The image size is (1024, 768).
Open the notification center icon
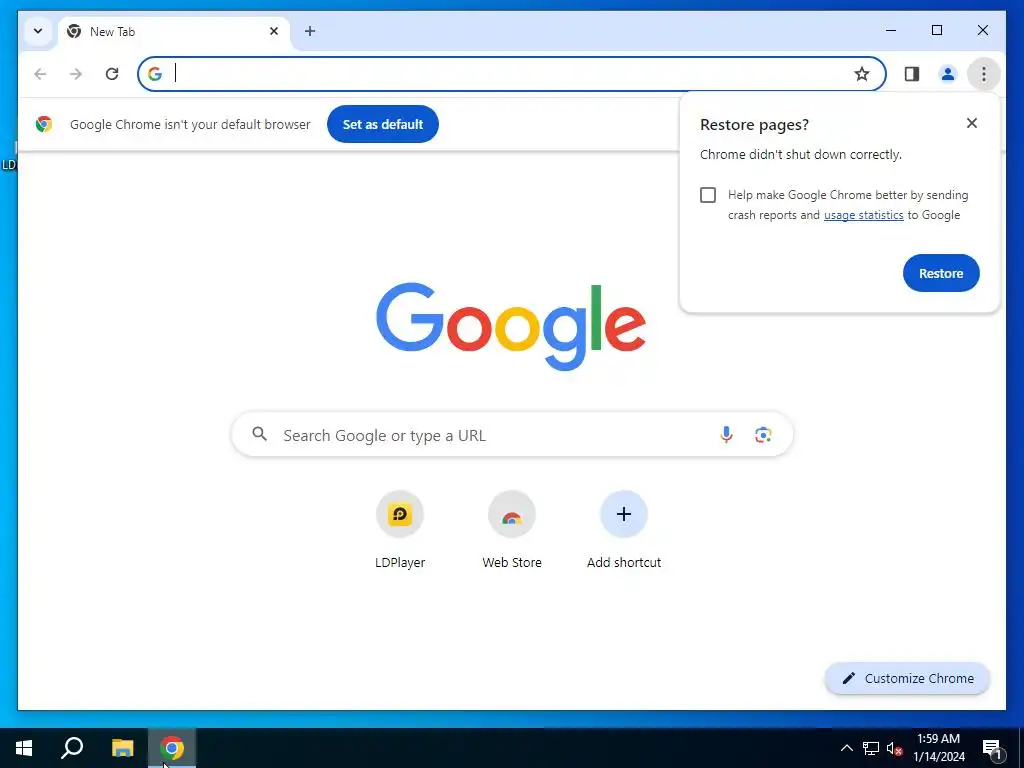point(993,749)
